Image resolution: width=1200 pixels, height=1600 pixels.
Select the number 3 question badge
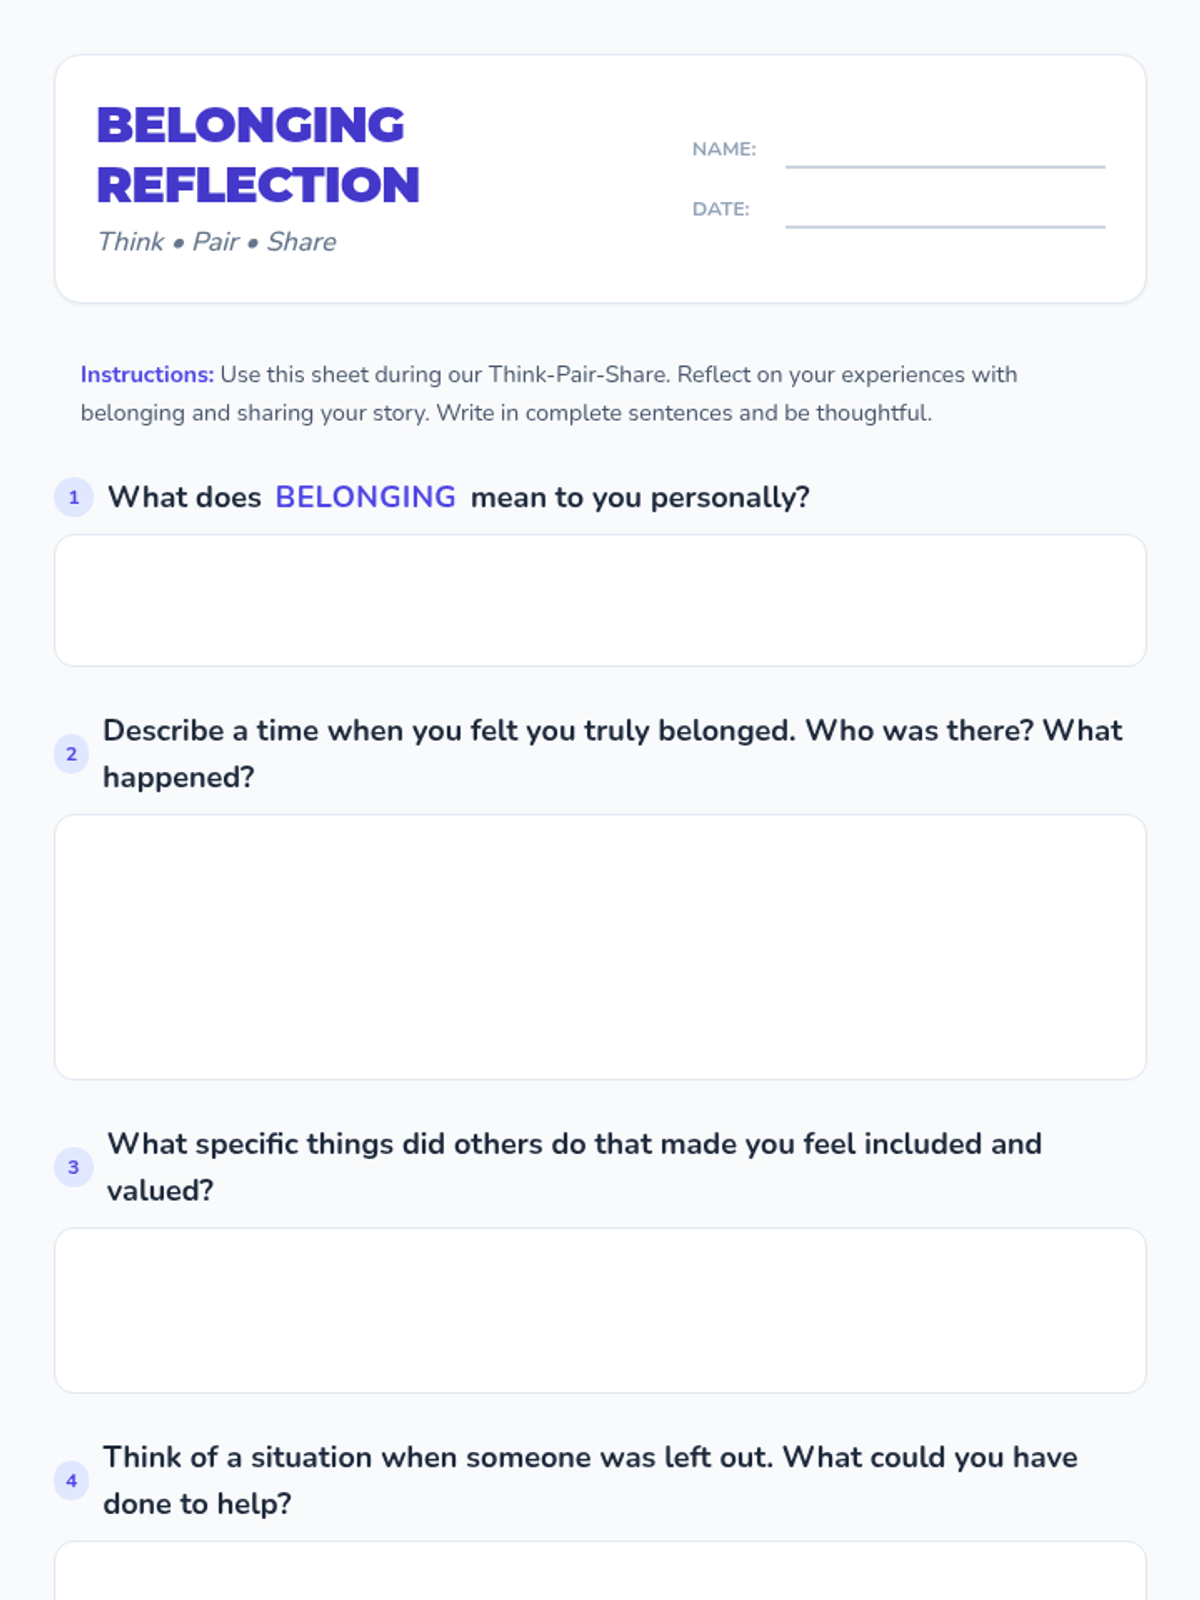[74, 1167]
